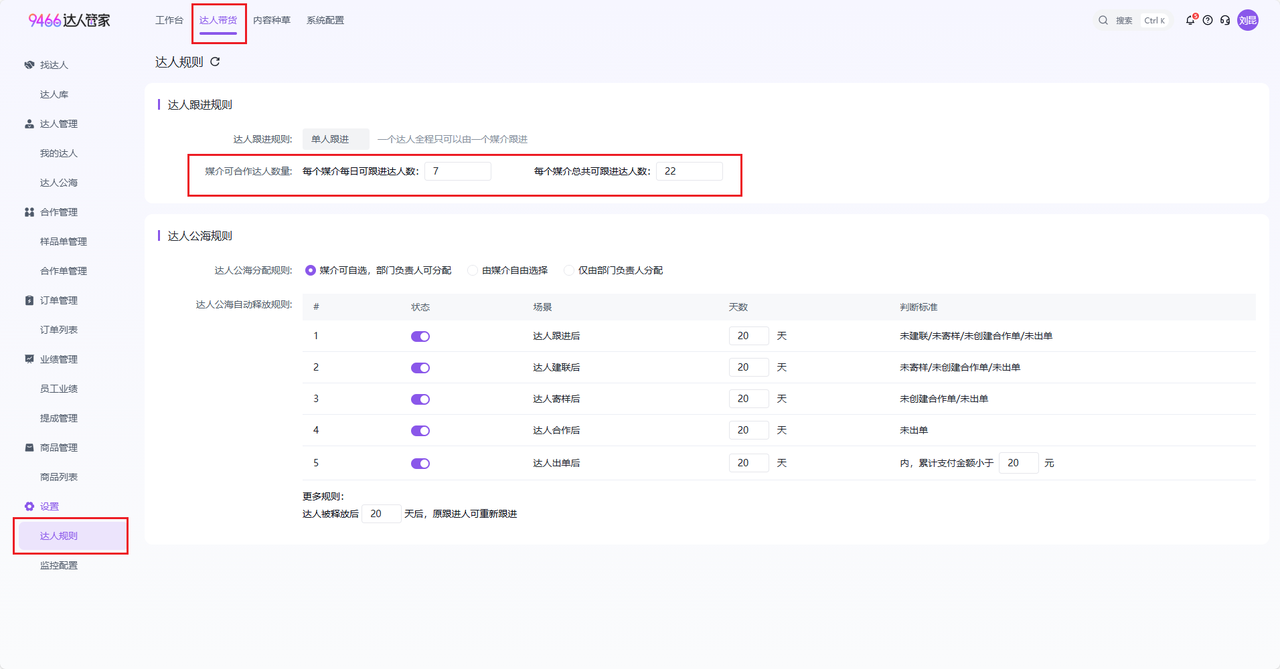Click the 订单管理 sidebar group icon
Screen dimensions: 1280x669
29,300
